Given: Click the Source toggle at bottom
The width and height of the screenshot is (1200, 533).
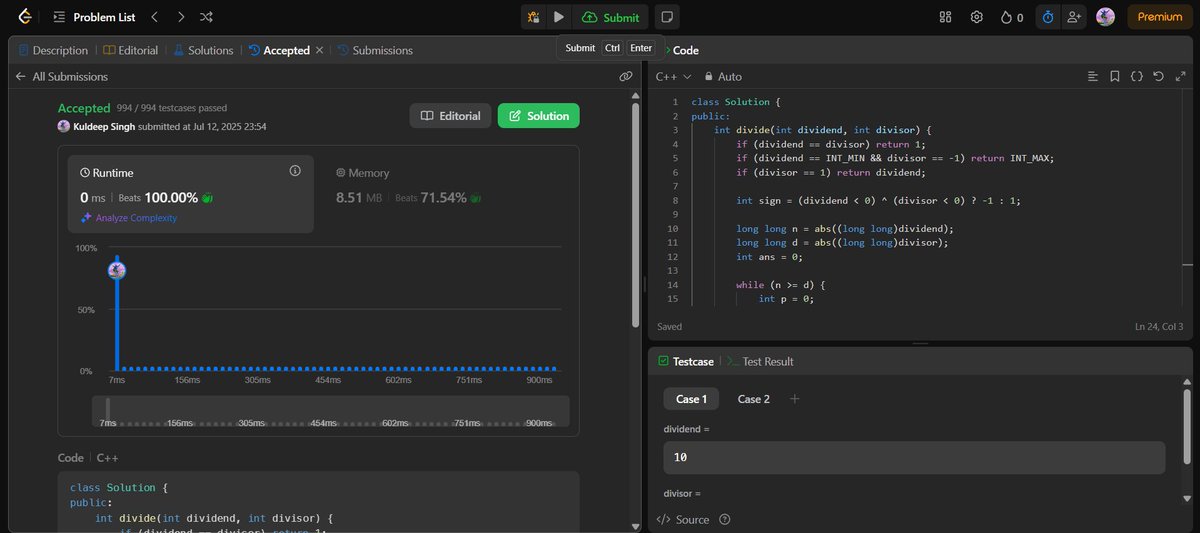Looking at the screenshot, I should (x=683, y=519).
